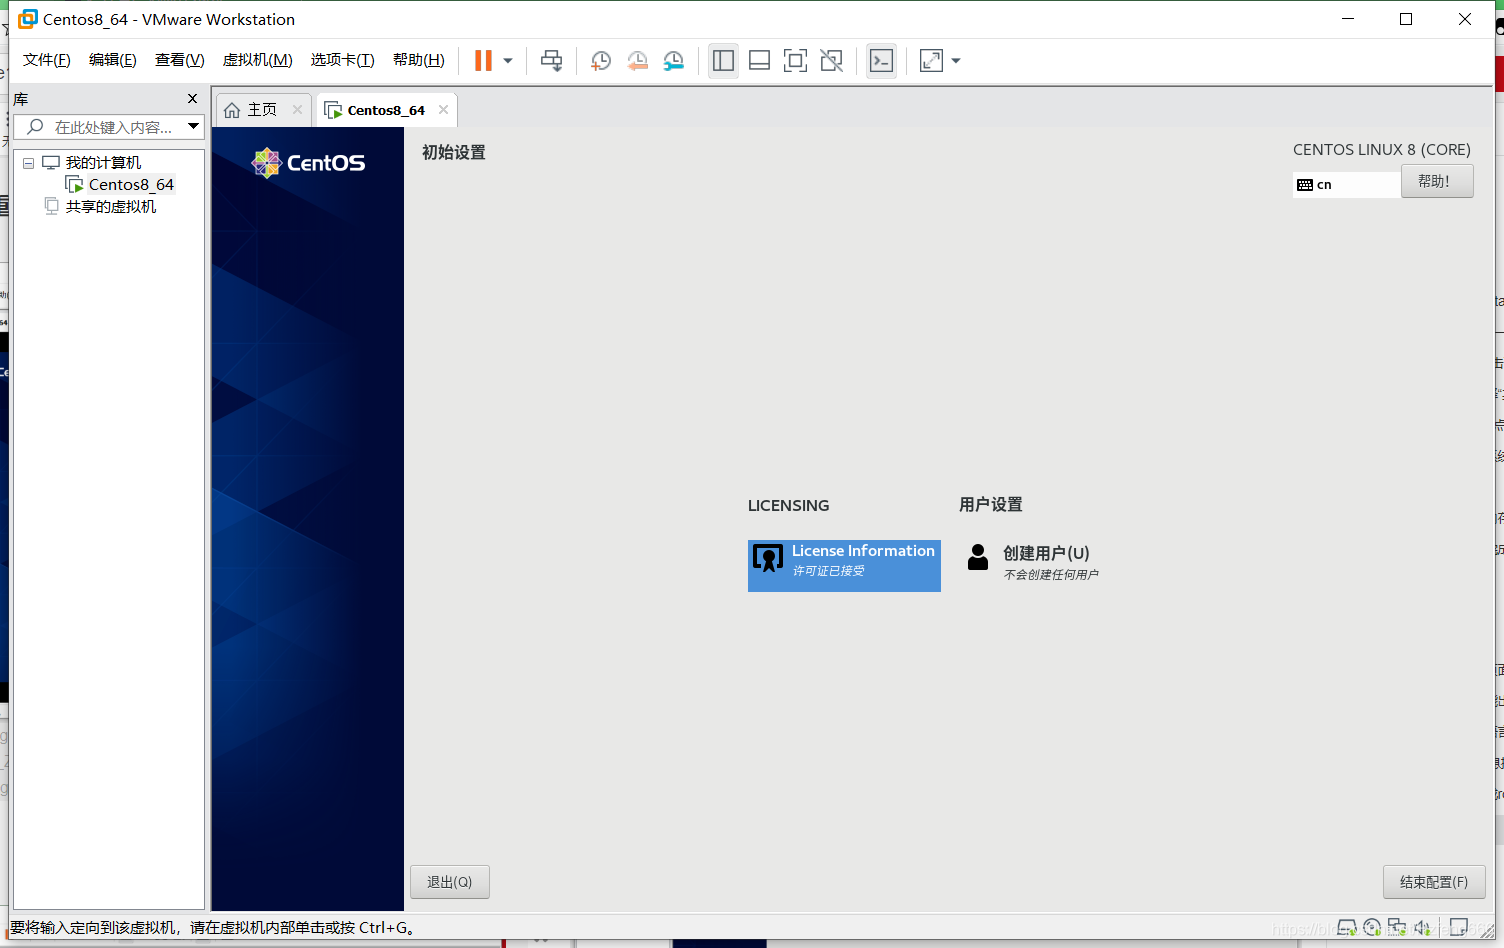Open License Information settings
The image size is (1504, 948).
point(844,566)
